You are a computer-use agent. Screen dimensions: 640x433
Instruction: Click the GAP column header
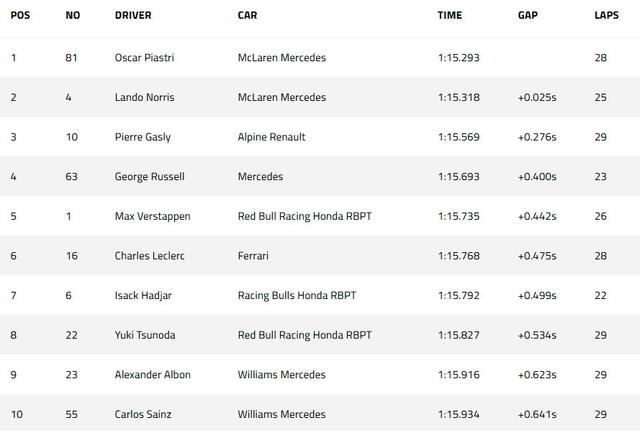coord(527,17)
